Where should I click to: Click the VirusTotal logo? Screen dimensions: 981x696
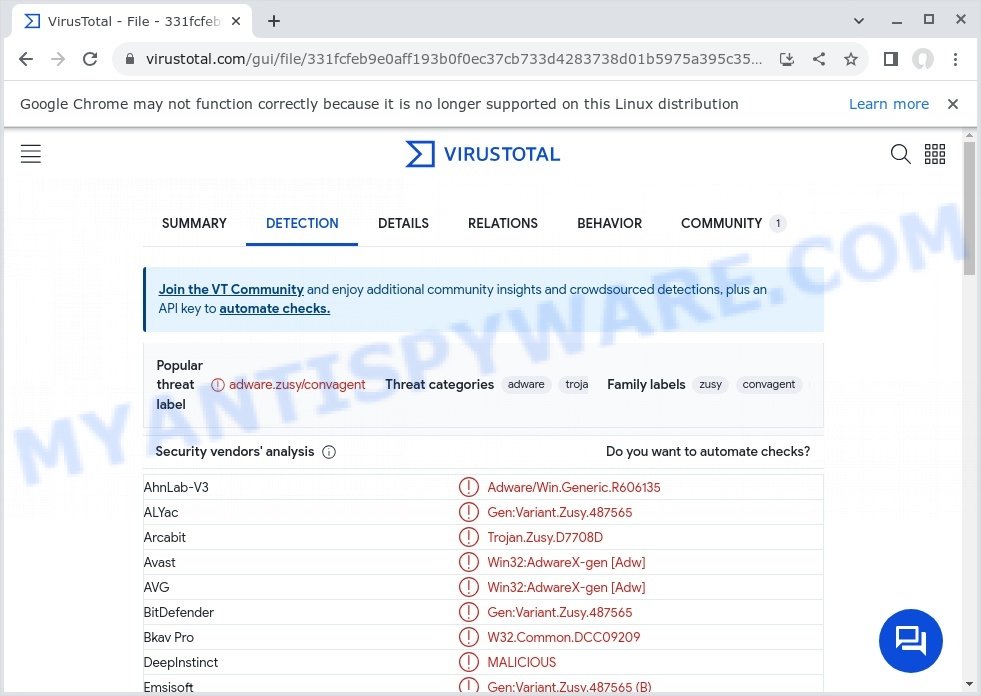point(483,154)
